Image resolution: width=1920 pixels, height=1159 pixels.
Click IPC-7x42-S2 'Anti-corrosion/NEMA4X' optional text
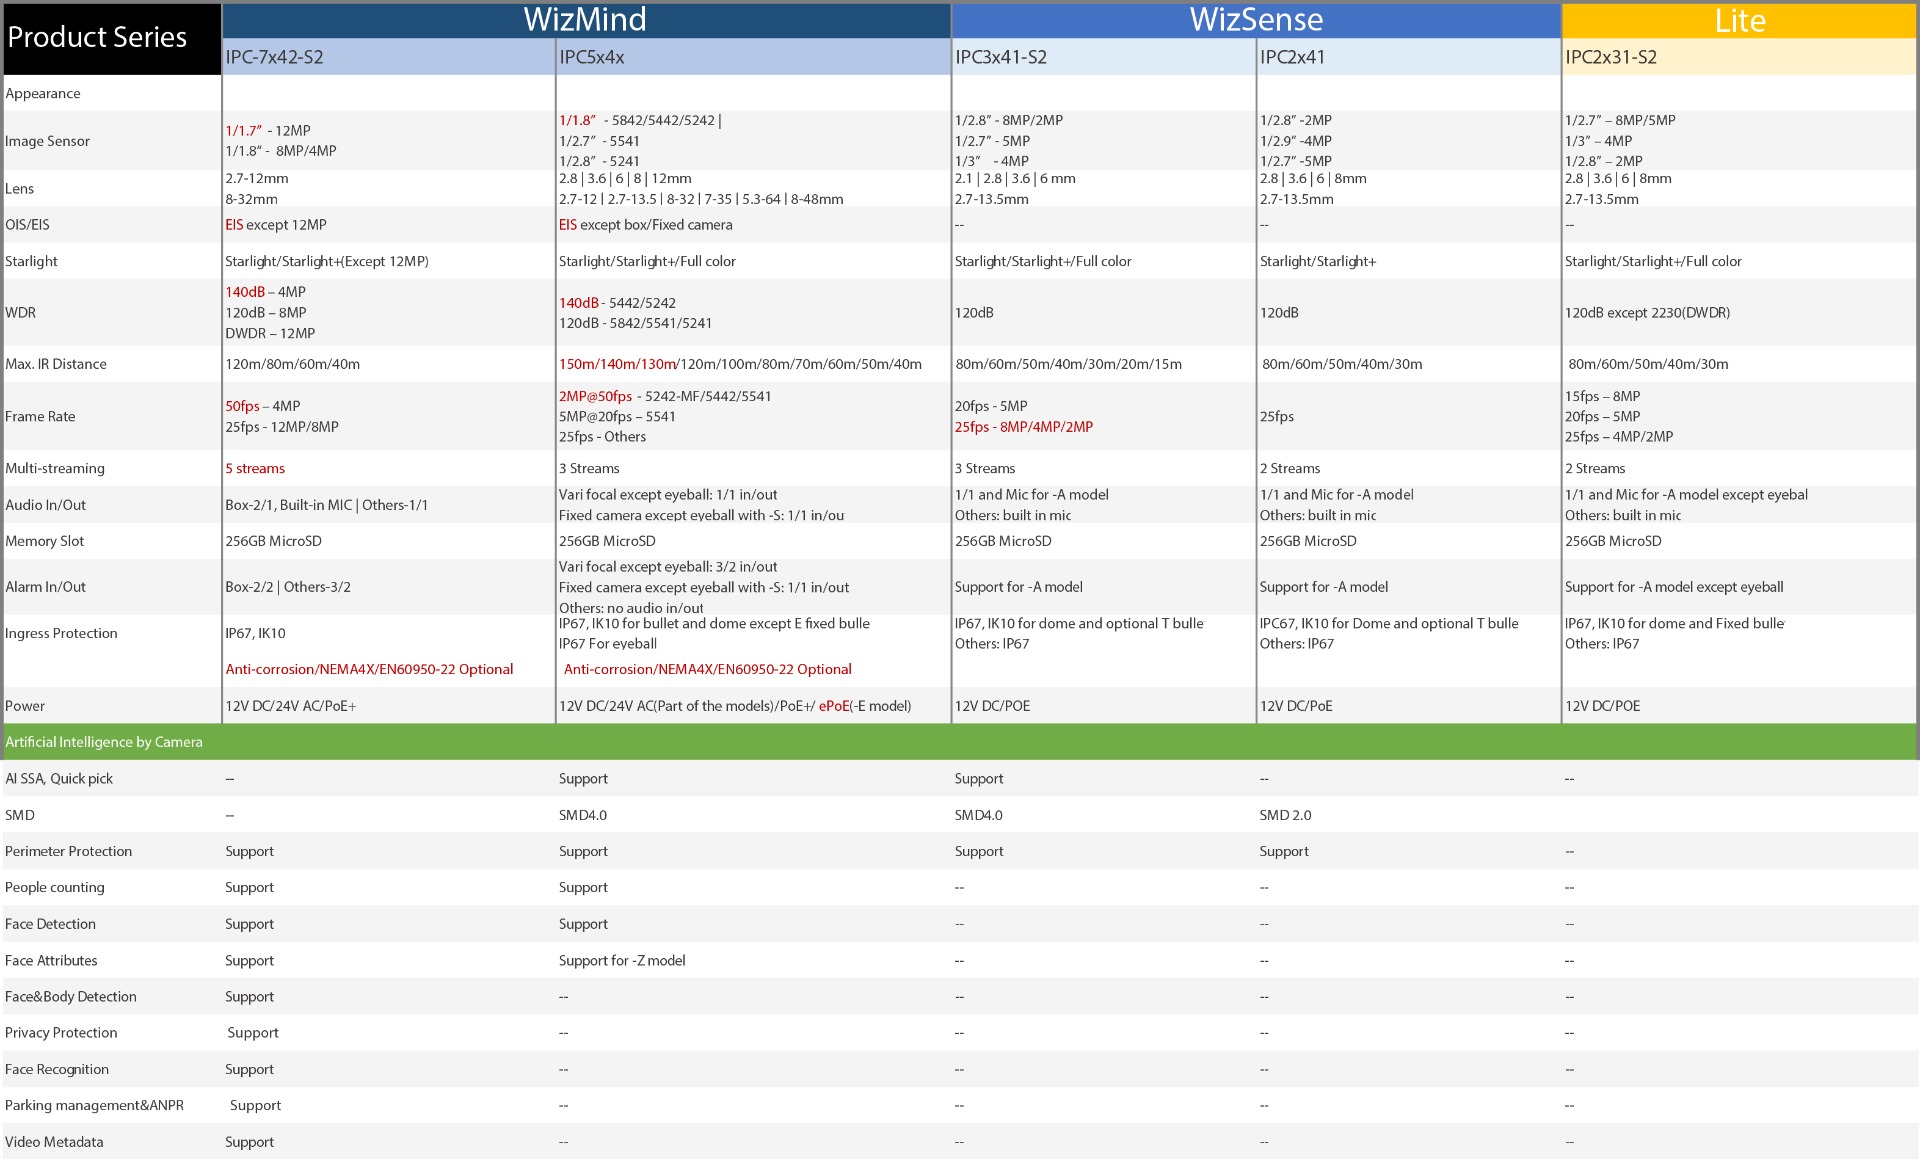(369, 669)
